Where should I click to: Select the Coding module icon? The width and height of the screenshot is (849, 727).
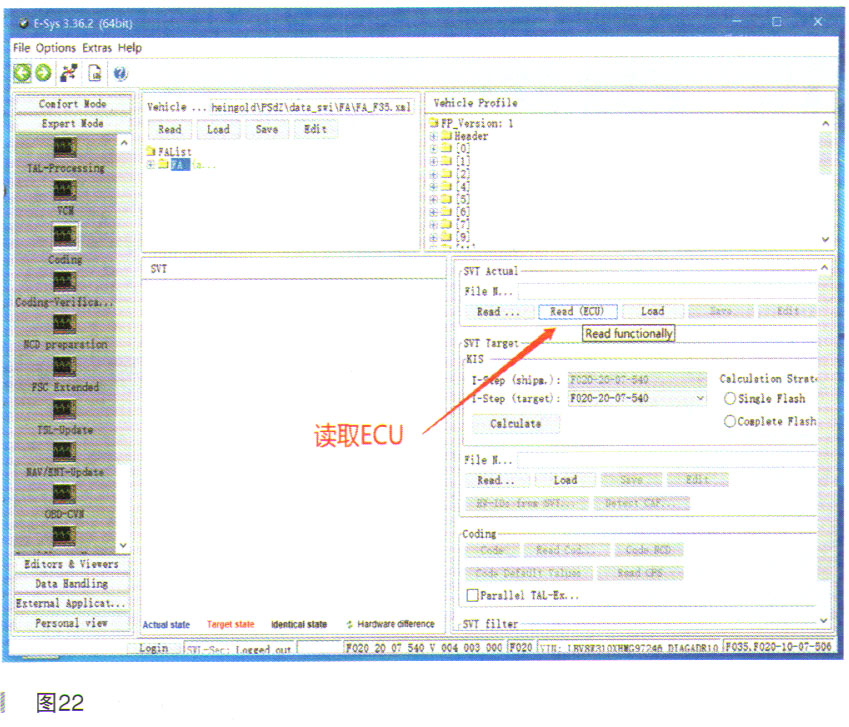click(65, 236)
